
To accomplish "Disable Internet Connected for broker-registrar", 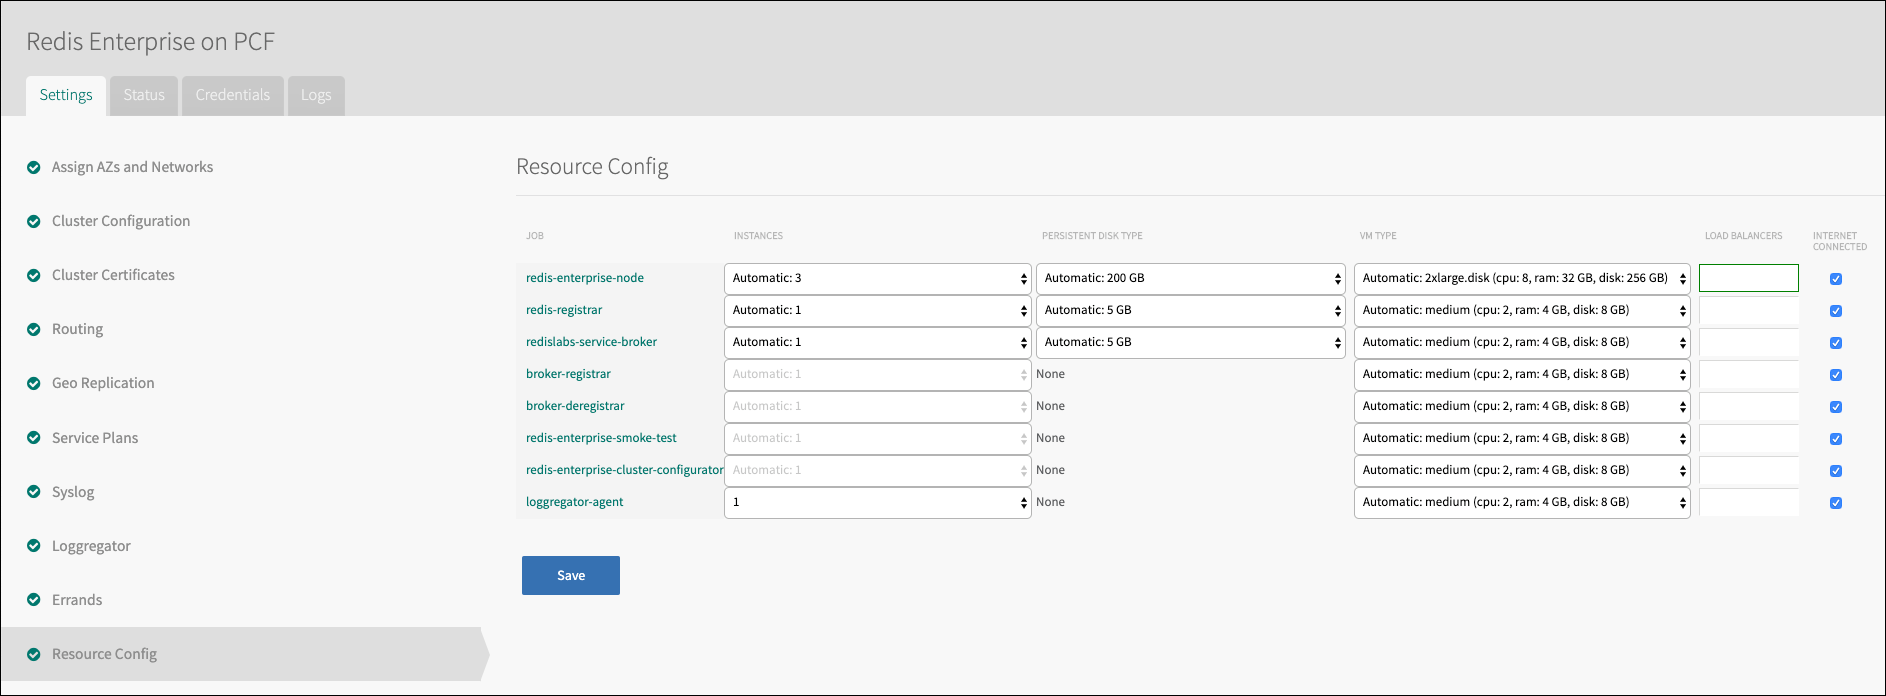I will click(1836, 375).
